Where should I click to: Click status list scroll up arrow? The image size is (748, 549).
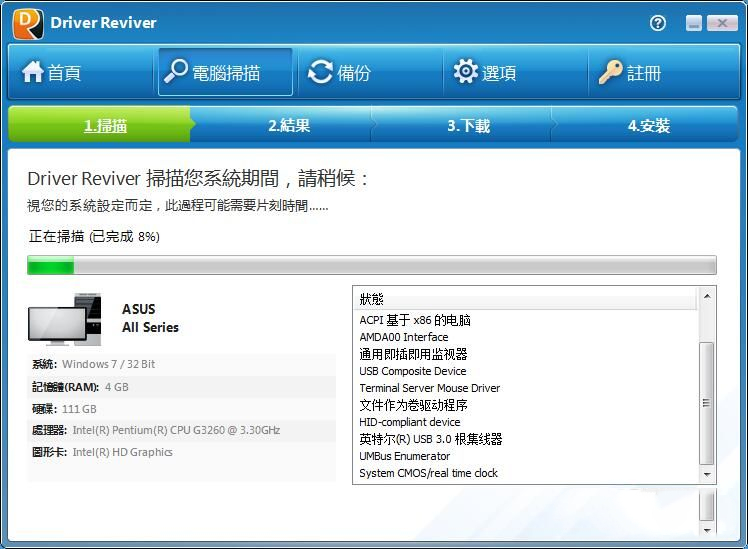coord(707,296)
